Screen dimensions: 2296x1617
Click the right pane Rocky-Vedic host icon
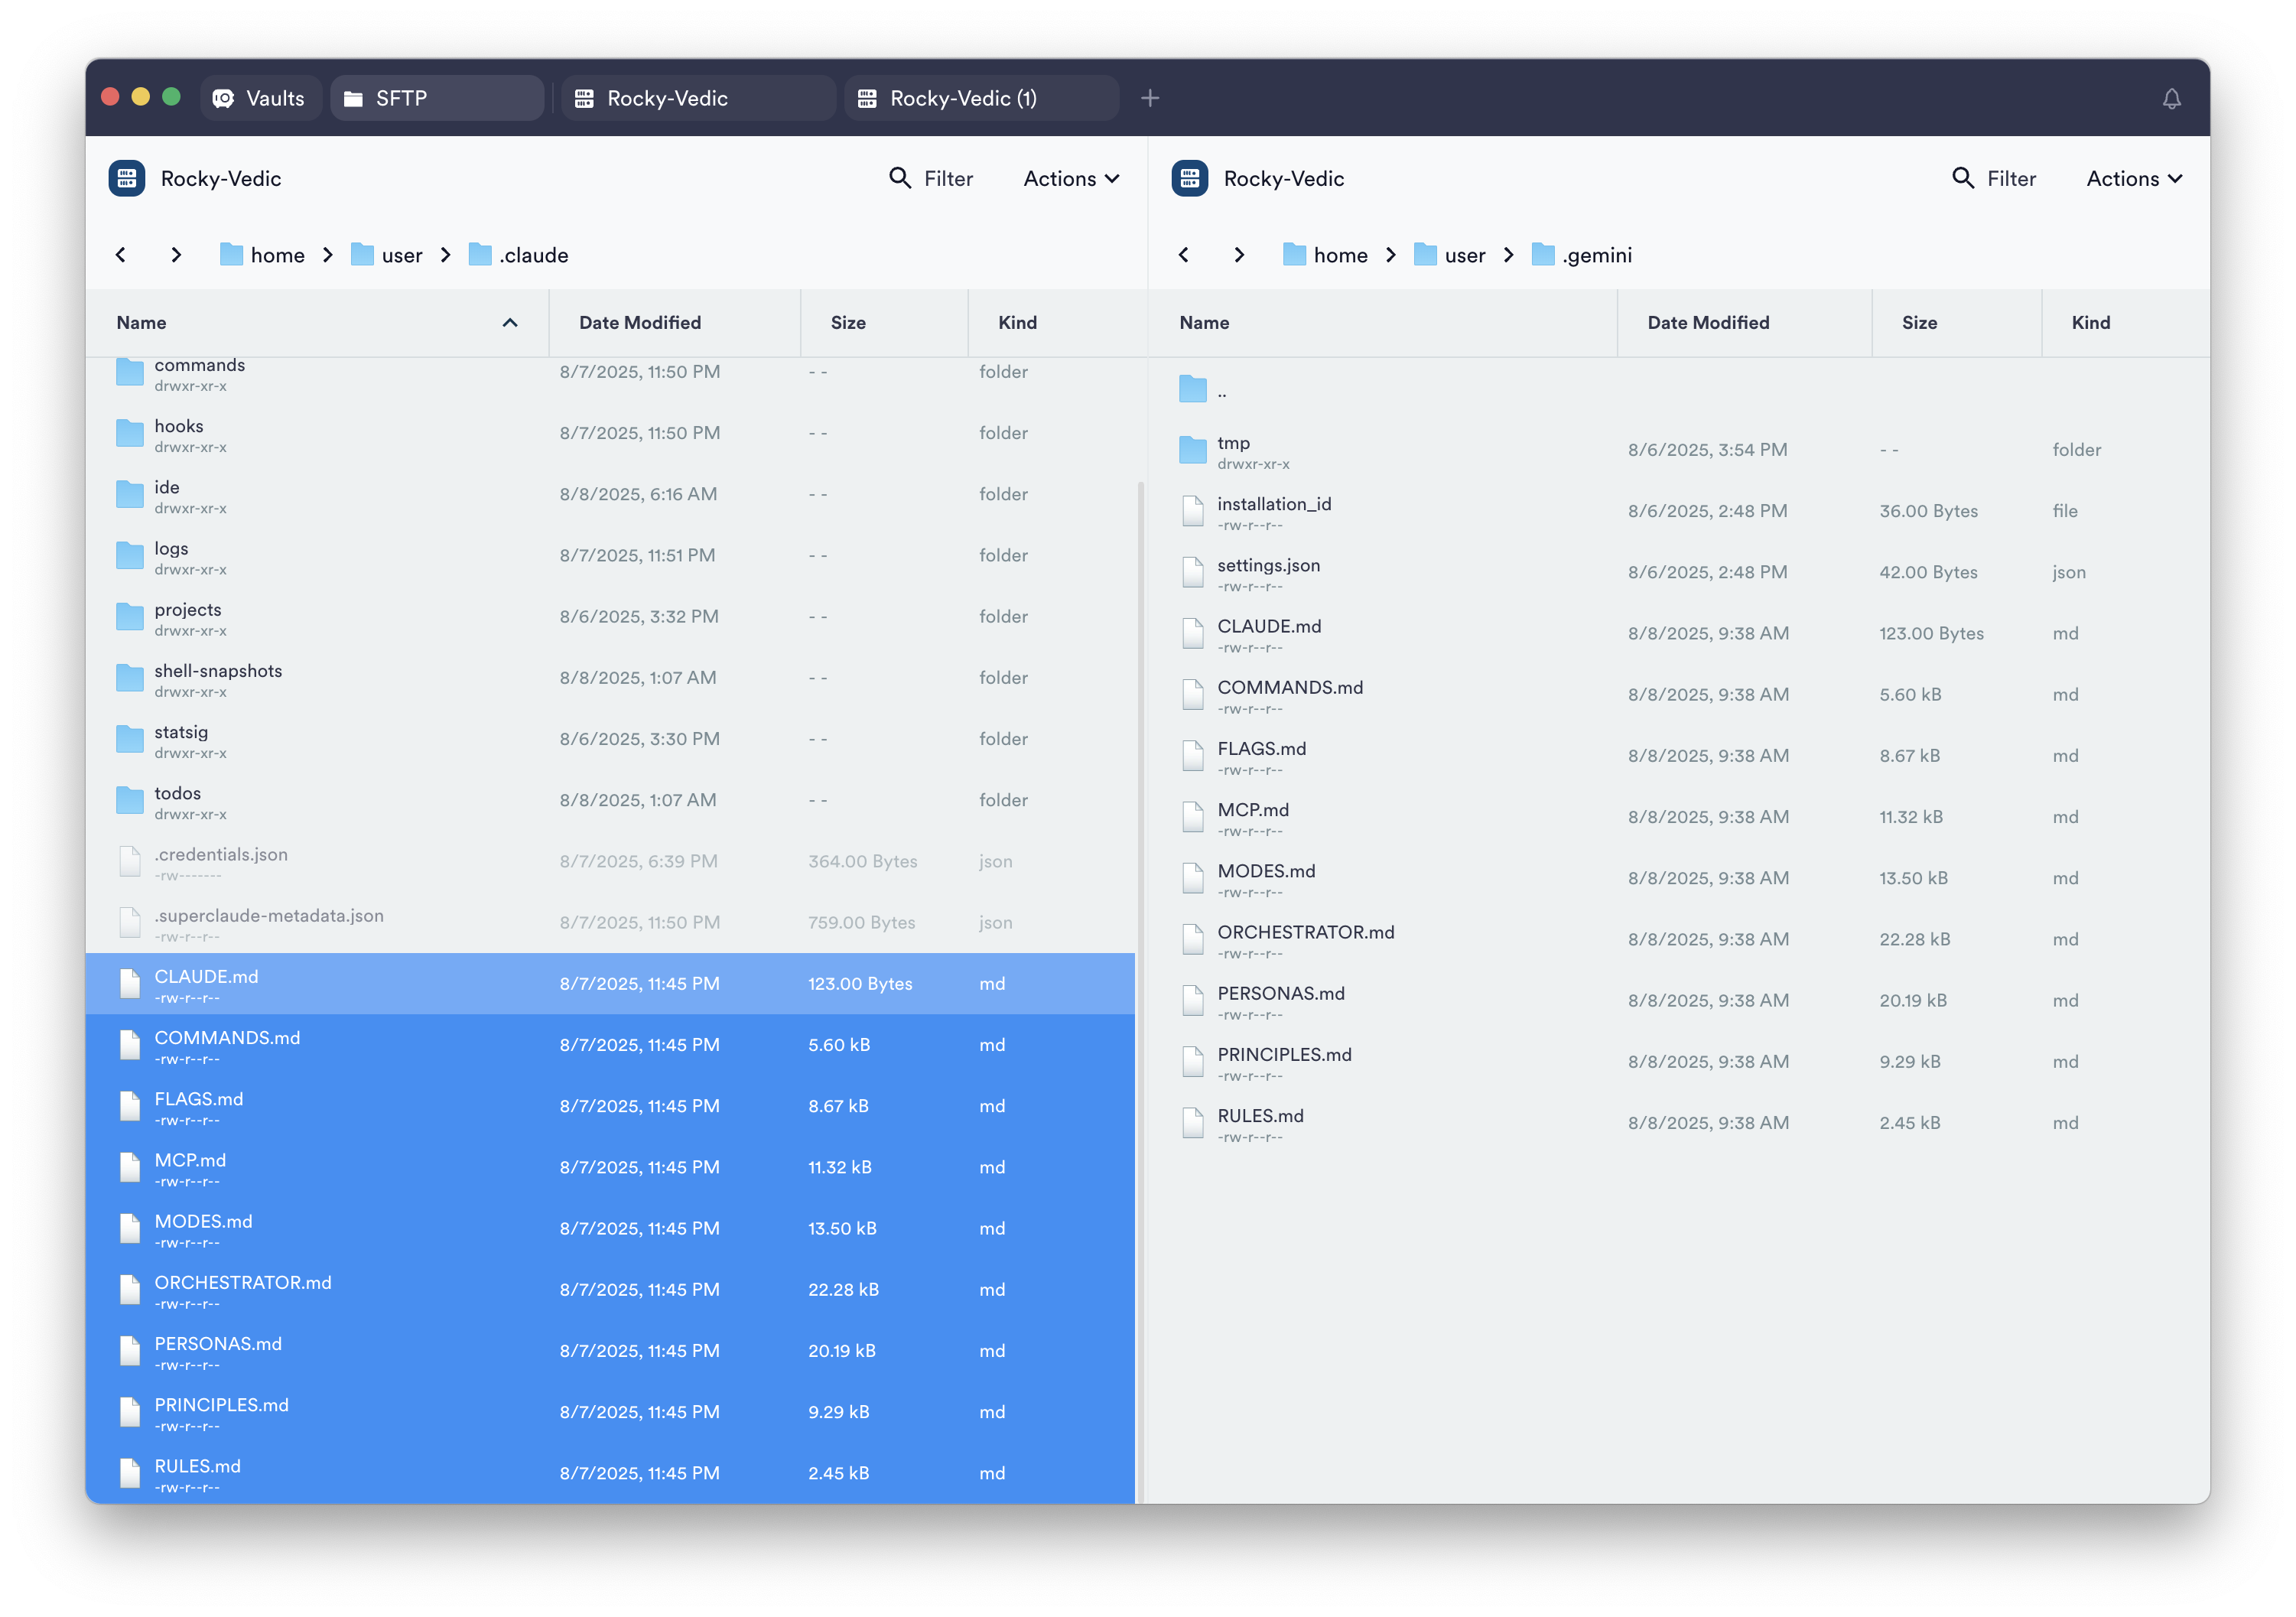click(1190, 178)
